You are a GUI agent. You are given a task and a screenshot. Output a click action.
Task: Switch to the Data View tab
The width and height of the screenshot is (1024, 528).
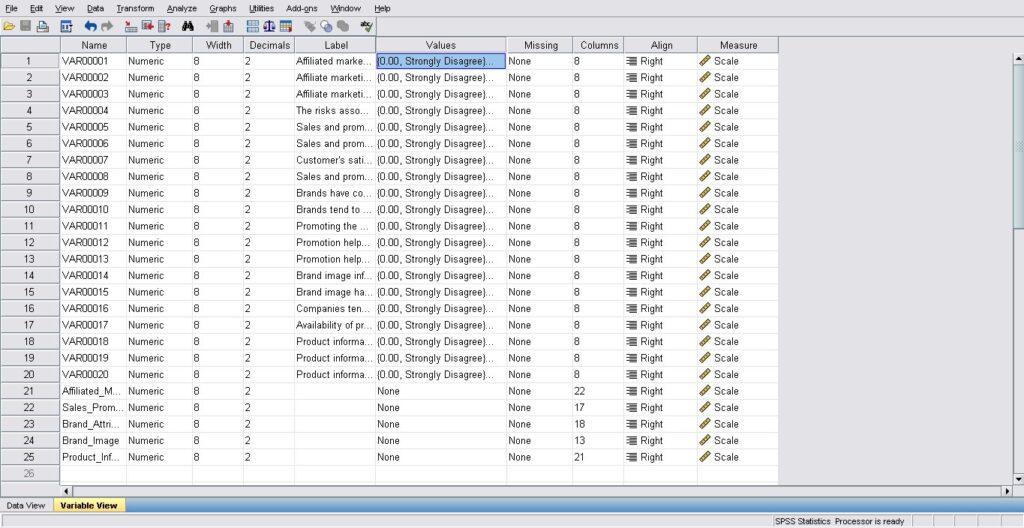click(x=26, y=506)
